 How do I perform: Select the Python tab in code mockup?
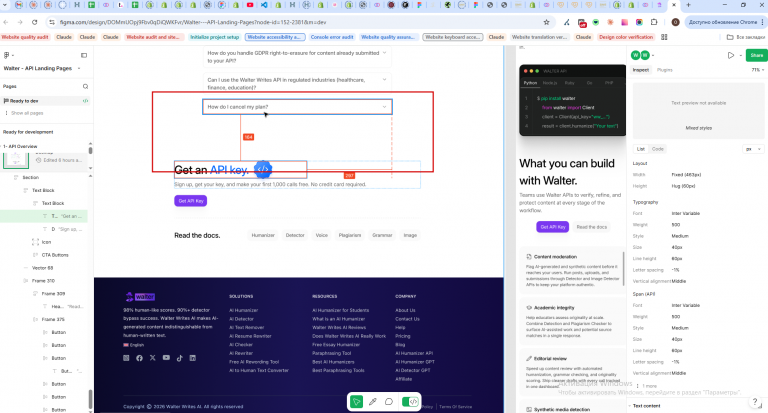pyautogui.click(x=530, y=83)
